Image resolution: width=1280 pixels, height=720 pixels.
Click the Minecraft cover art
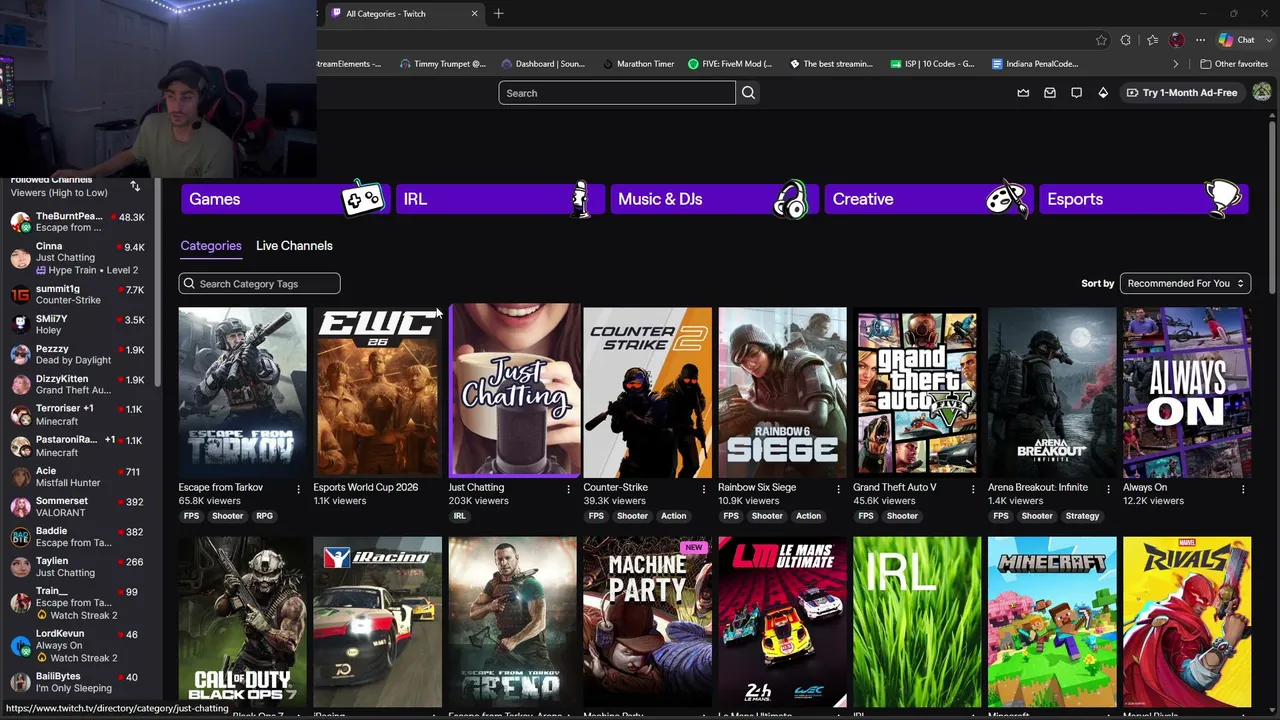coord(1052,621)
